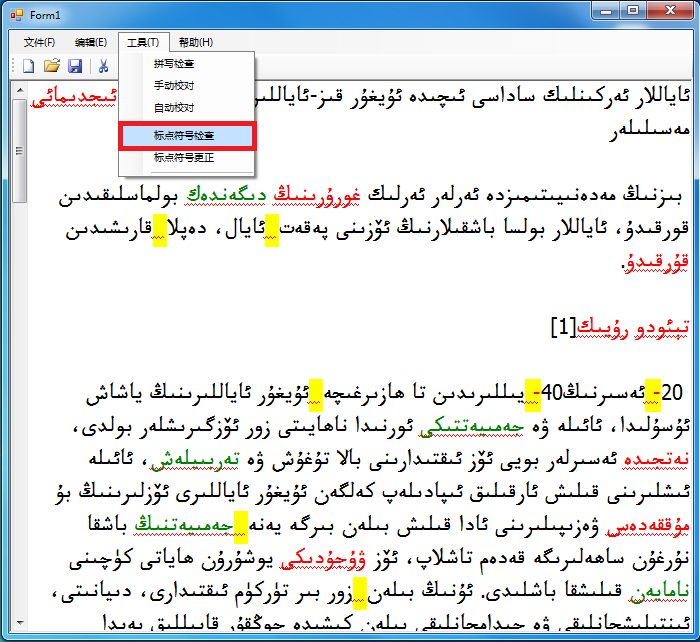Open the 文件(F) menu
This screenshot has height=642, width=700.
coord(39,42)
